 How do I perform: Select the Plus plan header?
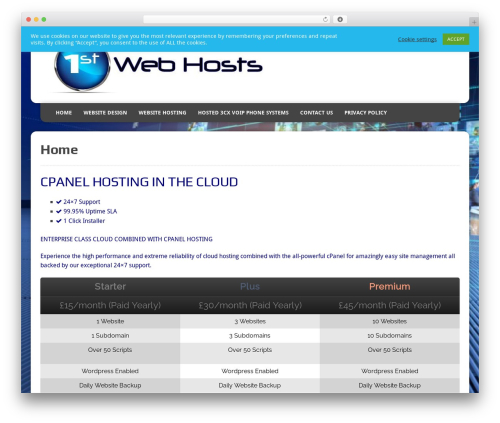coord(250,286)
